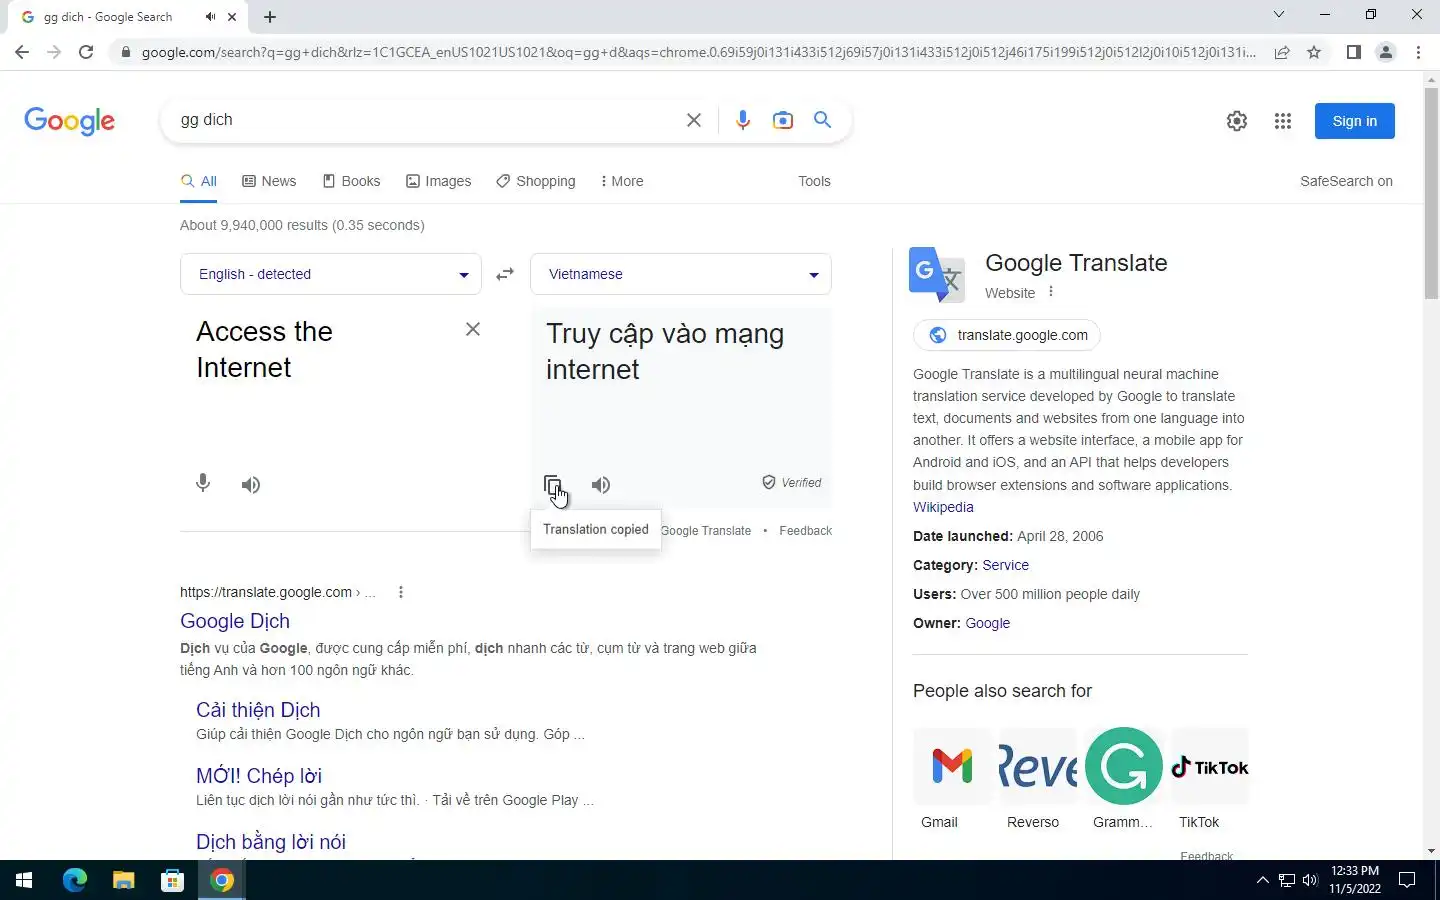Switch to the News tab
Screen dimensions: 1440x900
(x=269, y=181)
